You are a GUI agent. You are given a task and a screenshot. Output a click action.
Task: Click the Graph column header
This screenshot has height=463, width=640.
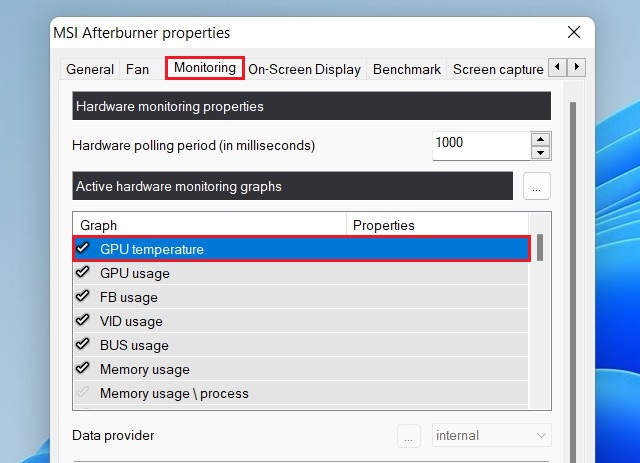(x=210, y=225)
